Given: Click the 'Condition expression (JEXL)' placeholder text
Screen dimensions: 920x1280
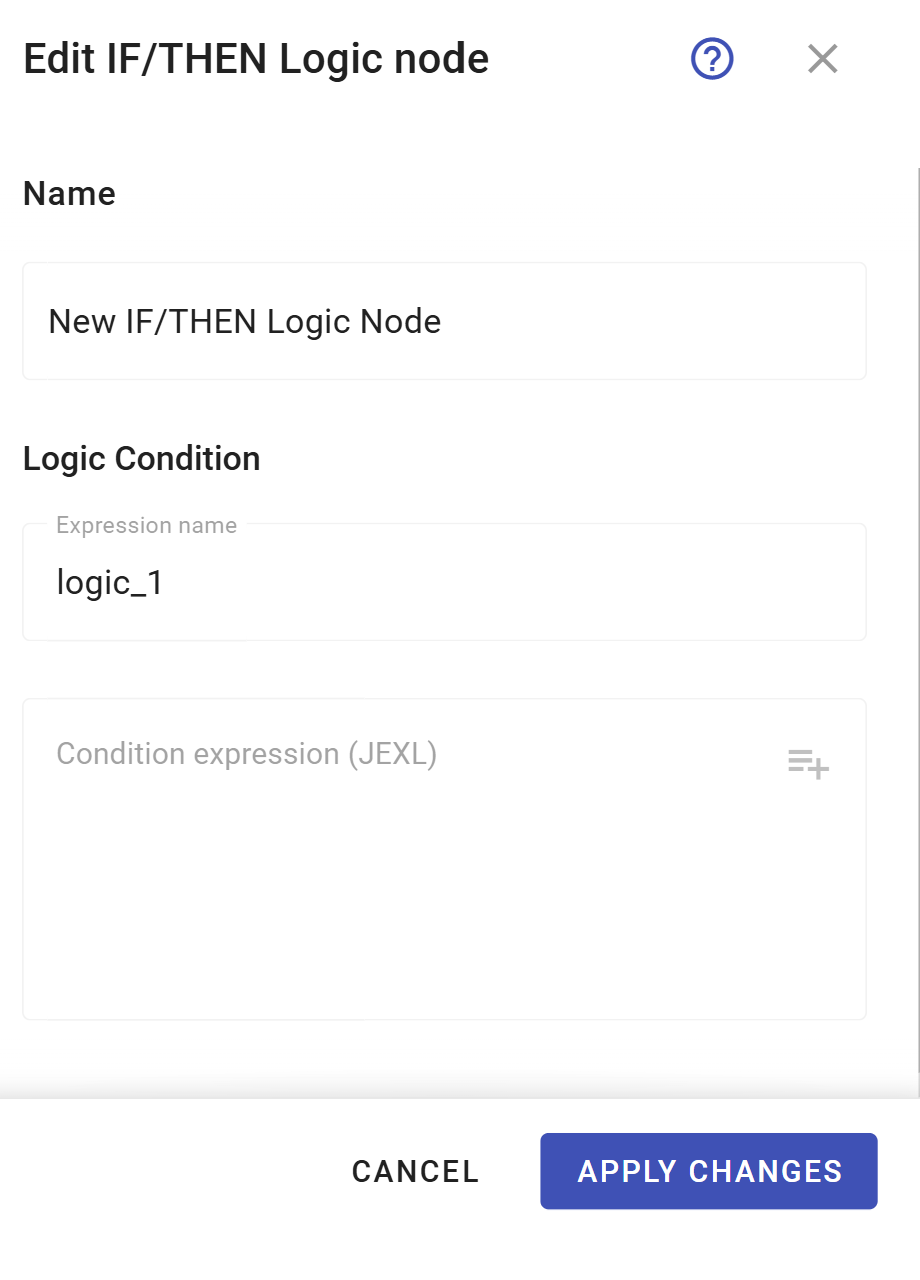Looking at the screenshot, I should point(247,754).
